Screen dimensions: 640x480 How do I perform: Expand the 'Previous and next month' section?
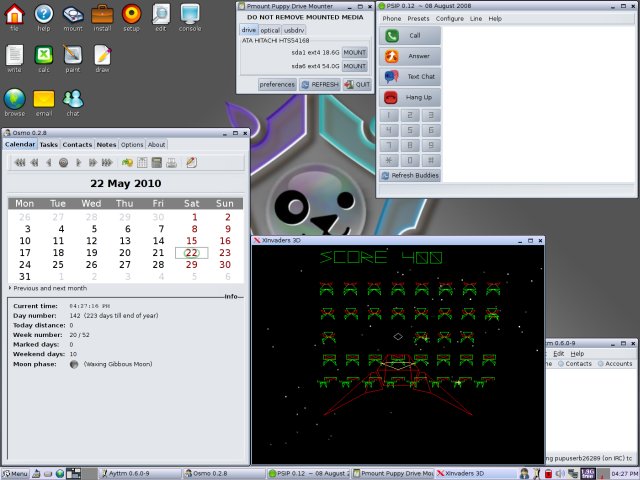click(48, 288)
